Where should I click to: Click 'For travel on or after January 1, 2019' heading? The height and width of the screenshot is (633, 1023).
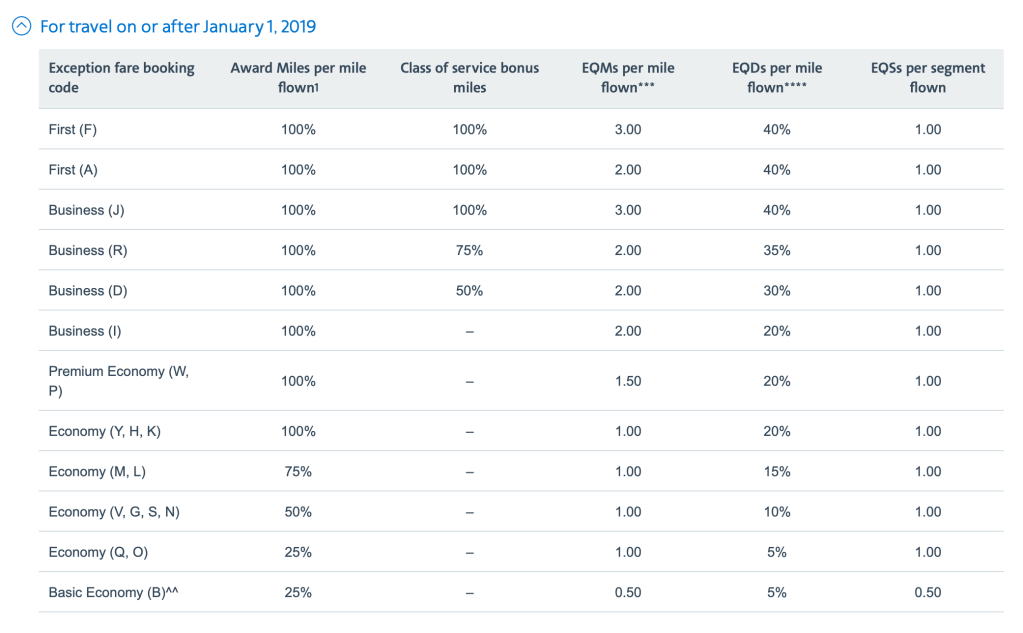(x=178, y=27)
